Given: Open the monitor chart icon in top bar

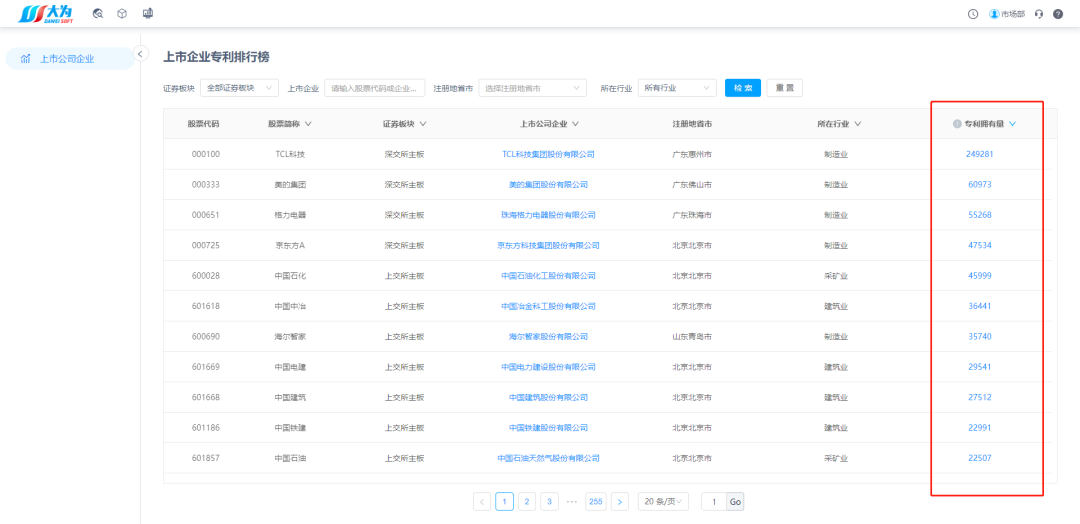Looking at the screenshot, I should [x=147, y=13].
